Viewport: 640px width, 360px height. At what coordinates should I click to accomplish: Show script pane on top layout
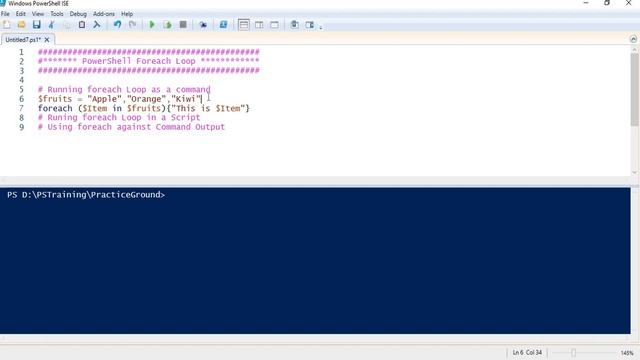(x=244, y=25)
